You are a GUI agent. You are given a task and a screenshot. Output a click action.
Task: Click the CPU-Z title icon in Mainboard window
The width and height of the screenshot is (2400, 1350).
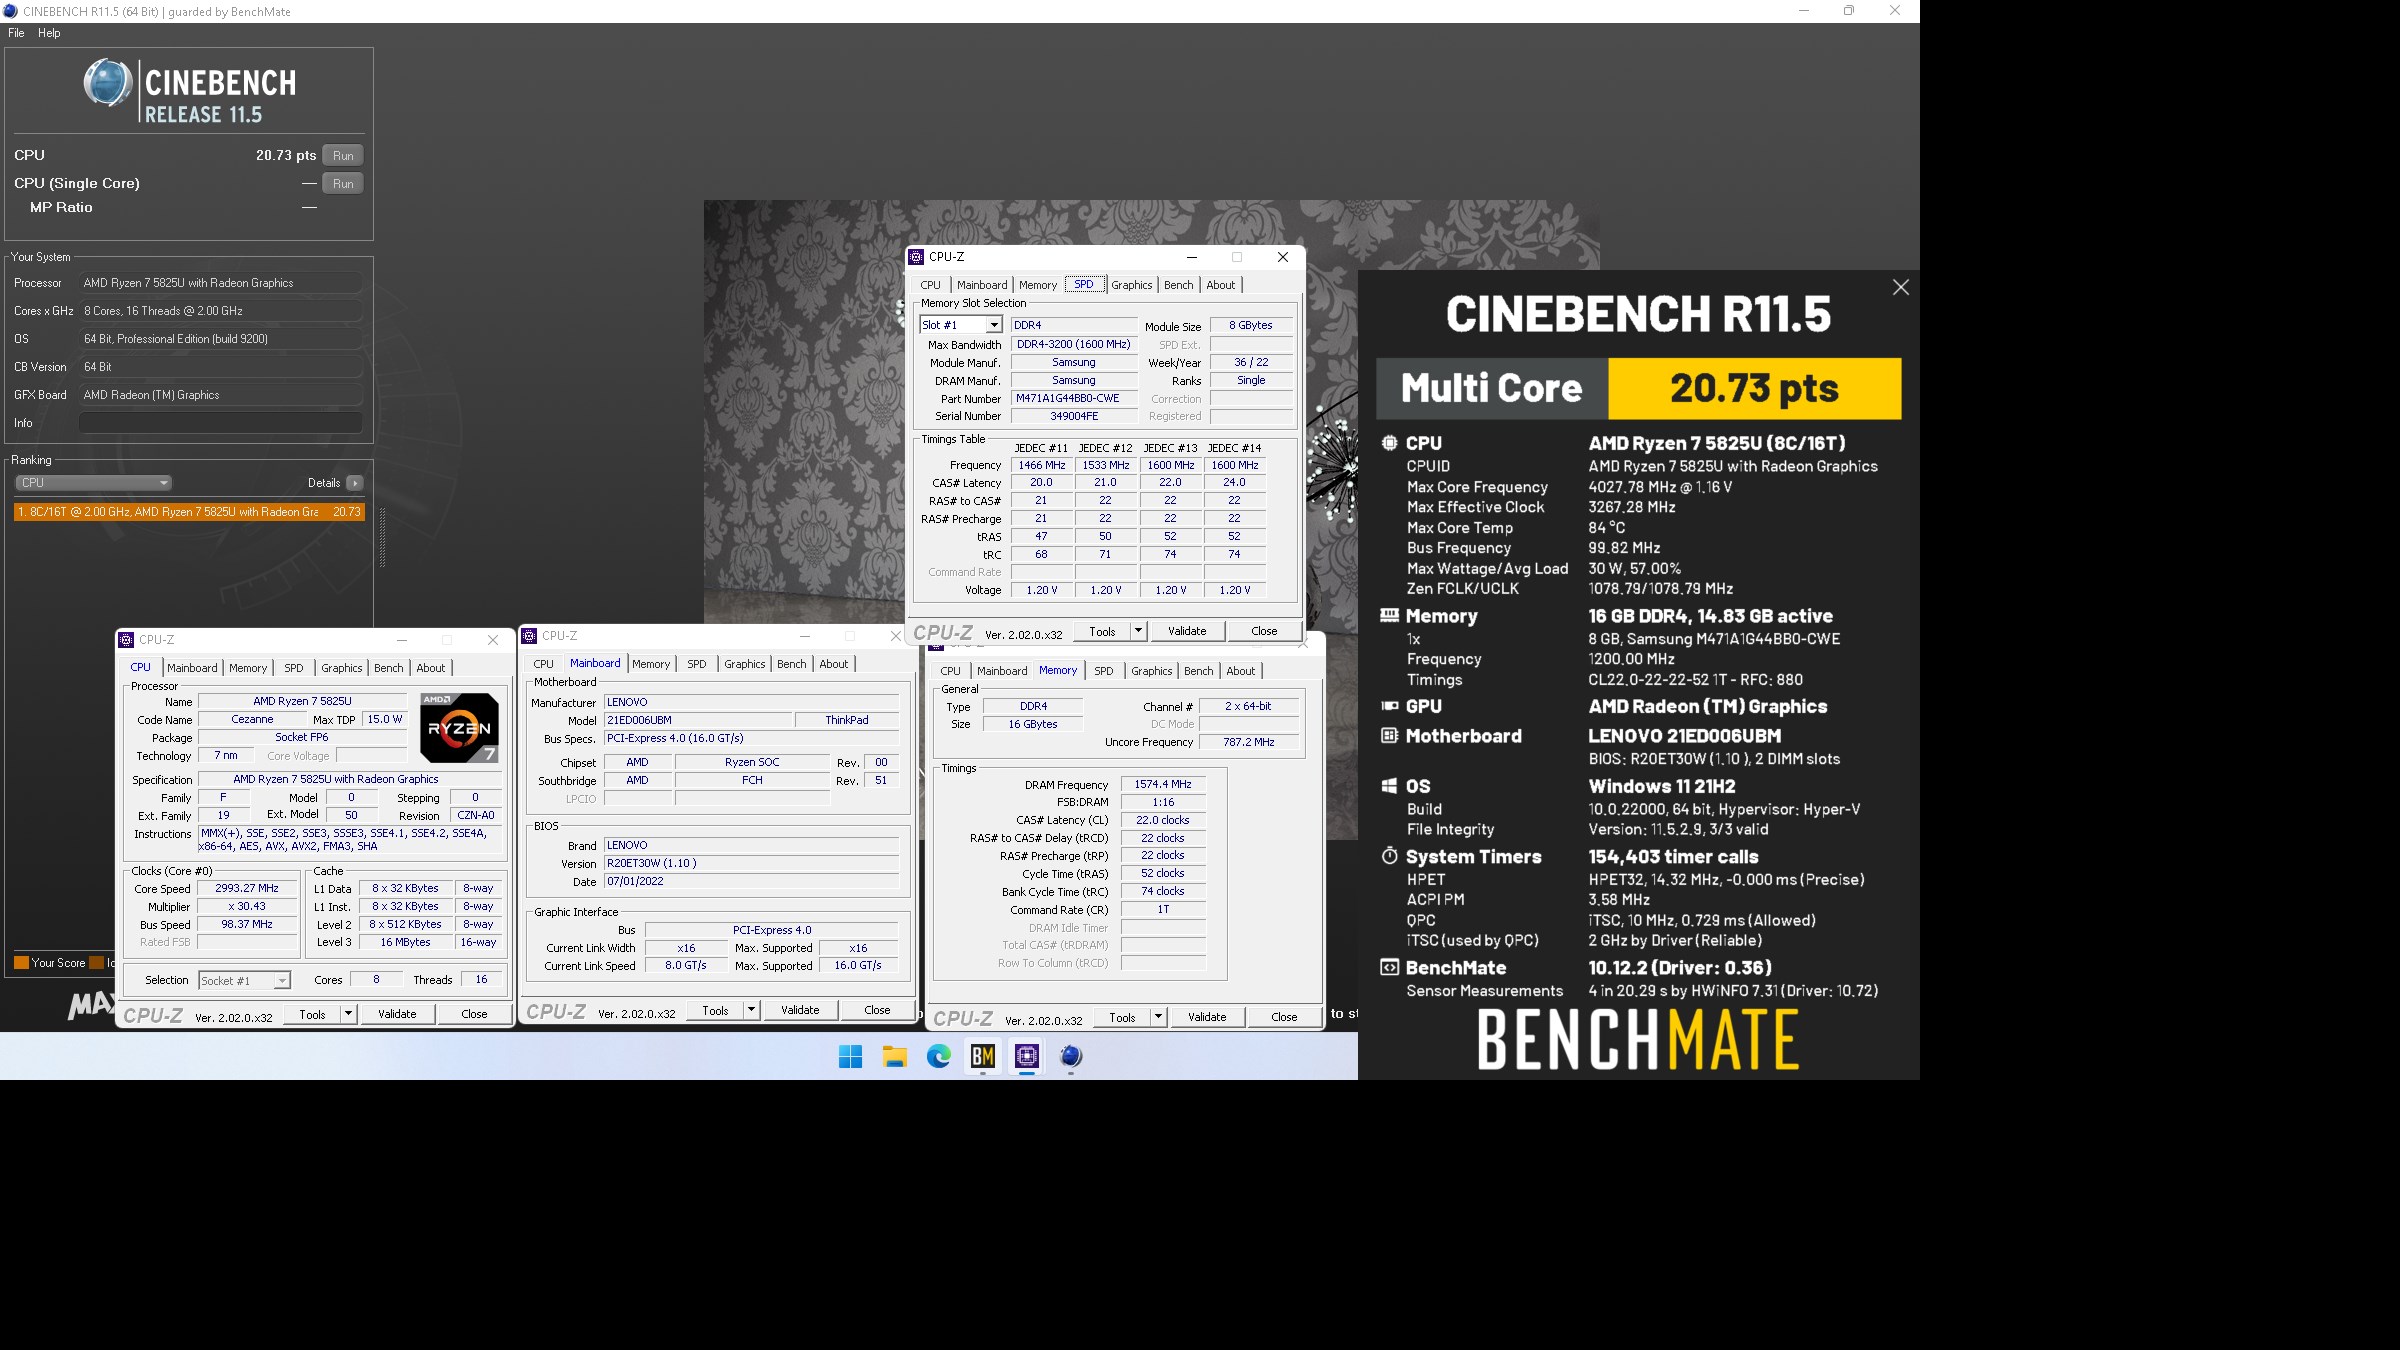(x=530, y=636)
